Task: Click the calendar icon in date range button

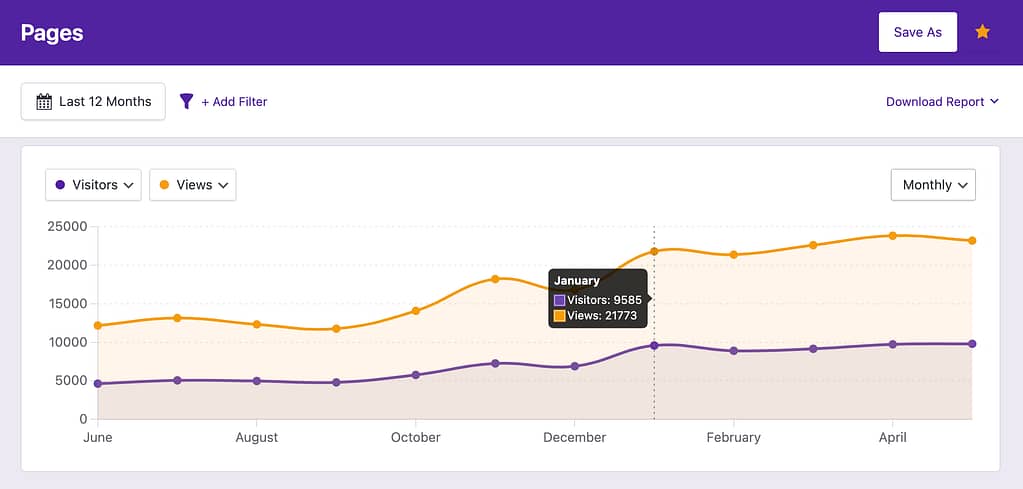Action: point(44,101)
